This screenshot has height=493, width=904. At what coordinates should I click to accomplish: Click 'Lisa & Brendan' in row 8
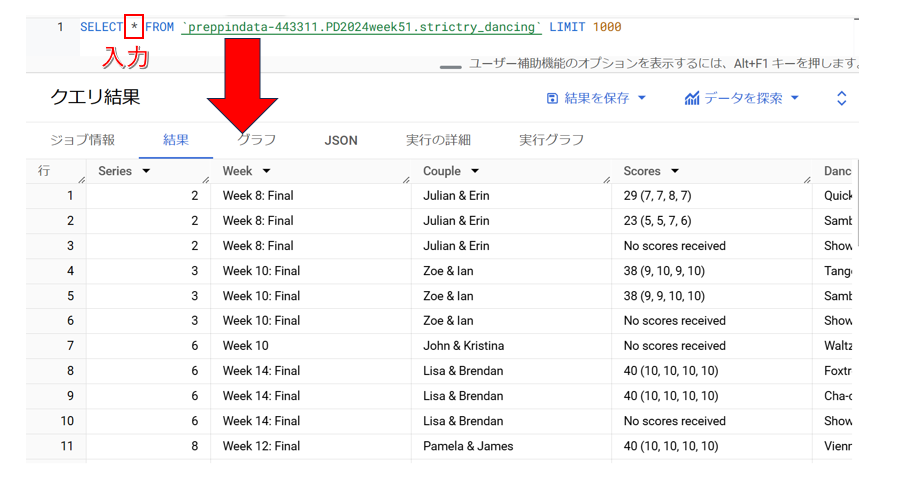click(463, 371)
